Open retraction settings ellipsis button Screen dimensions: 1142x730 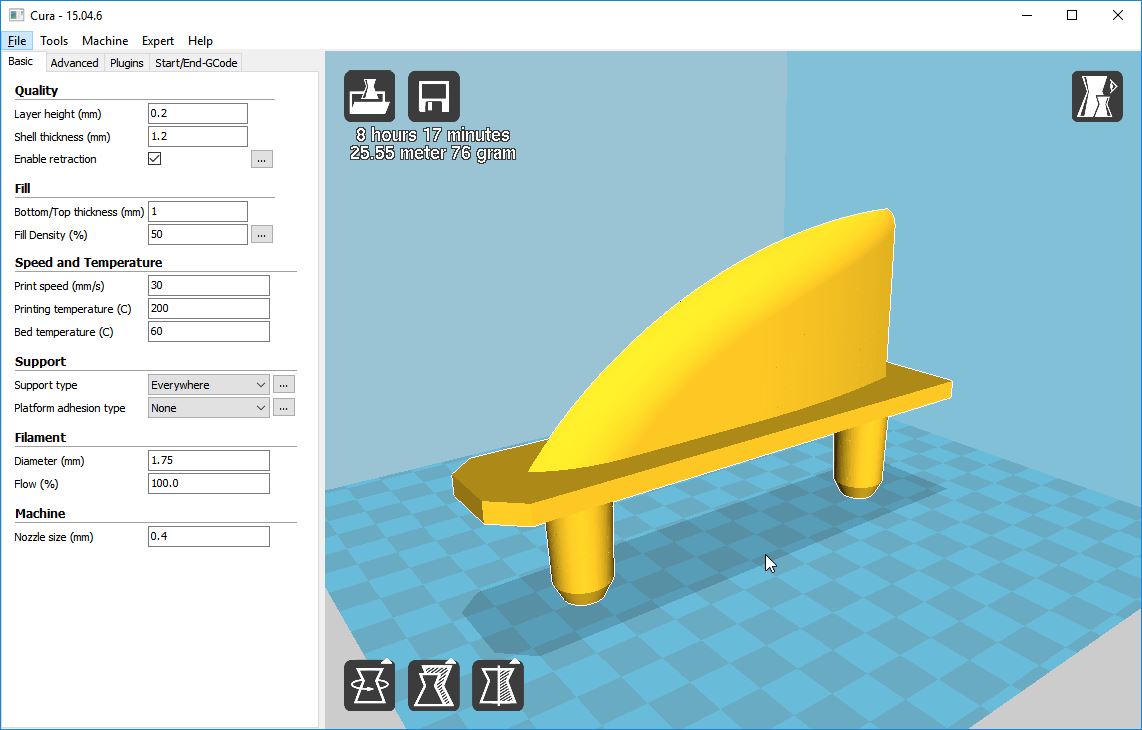tap(261, 159)
